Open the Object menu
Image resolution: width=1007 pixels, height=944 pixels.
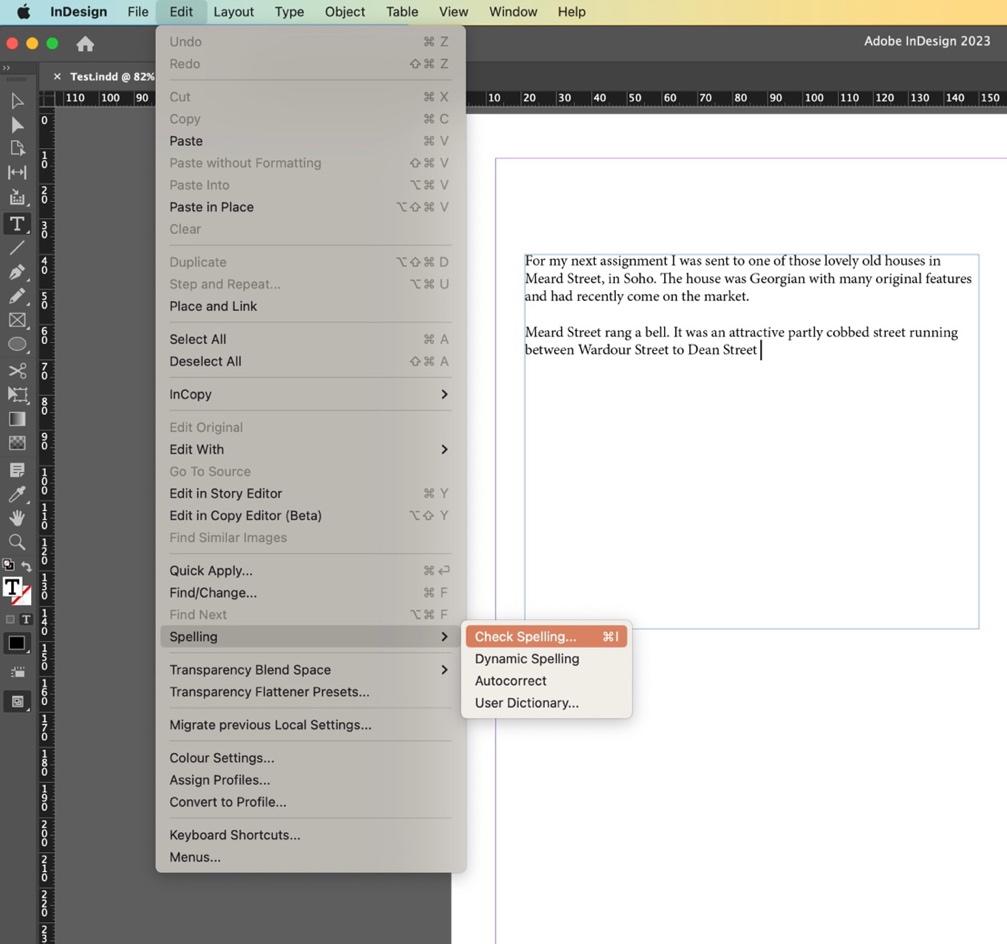(345, 12)
